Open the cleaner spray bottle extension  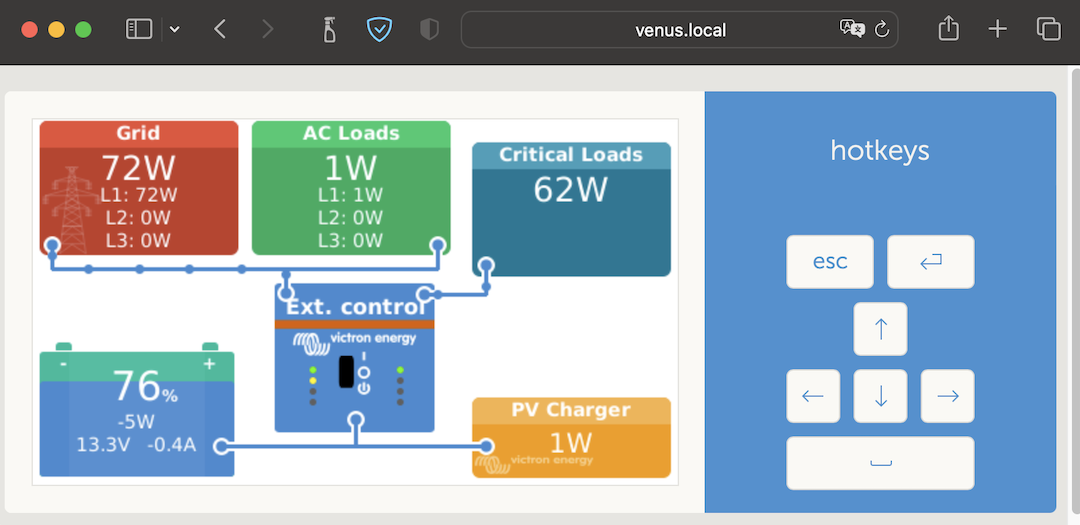[329, 29]
